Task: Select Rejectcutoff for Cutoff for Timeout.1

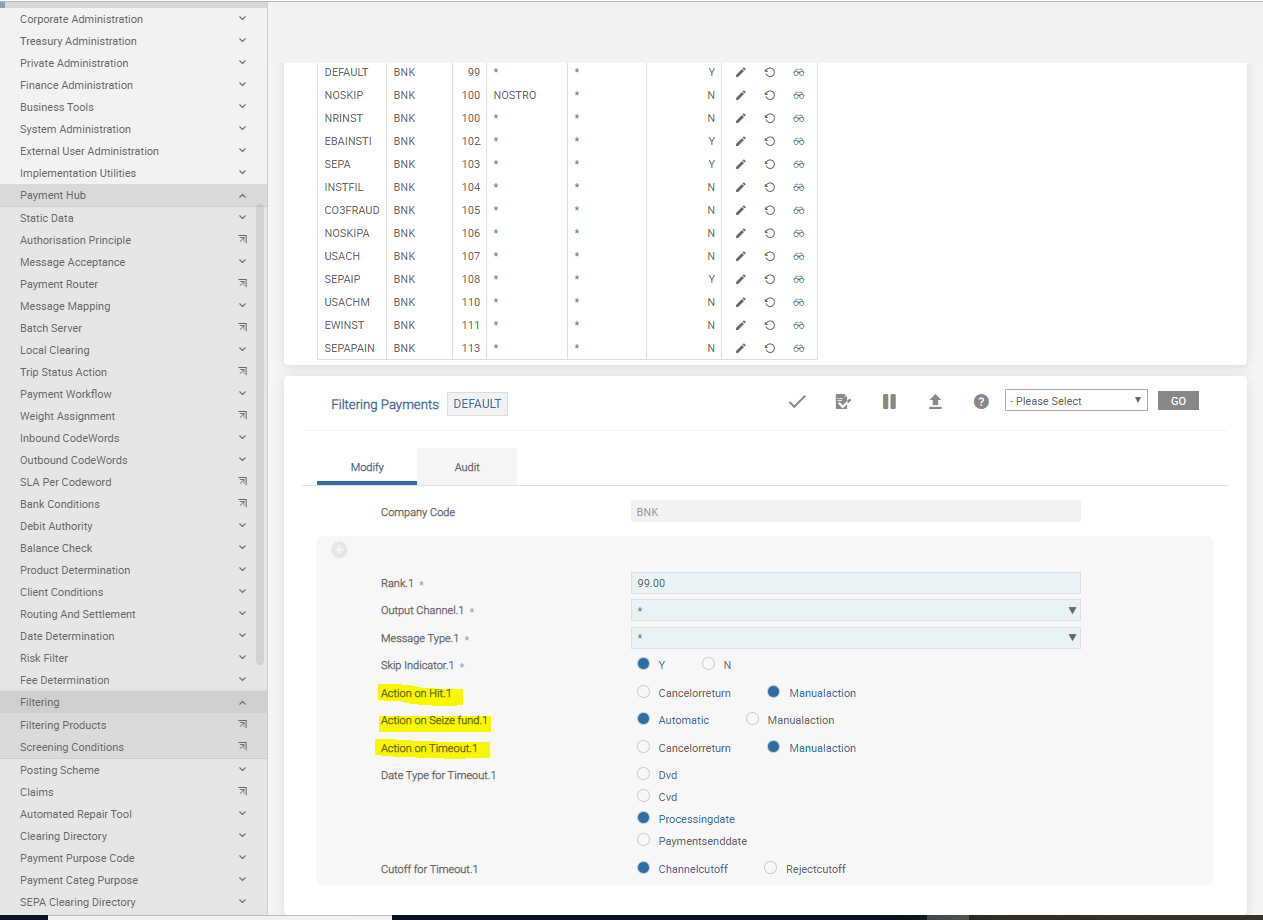Action: 770,868
